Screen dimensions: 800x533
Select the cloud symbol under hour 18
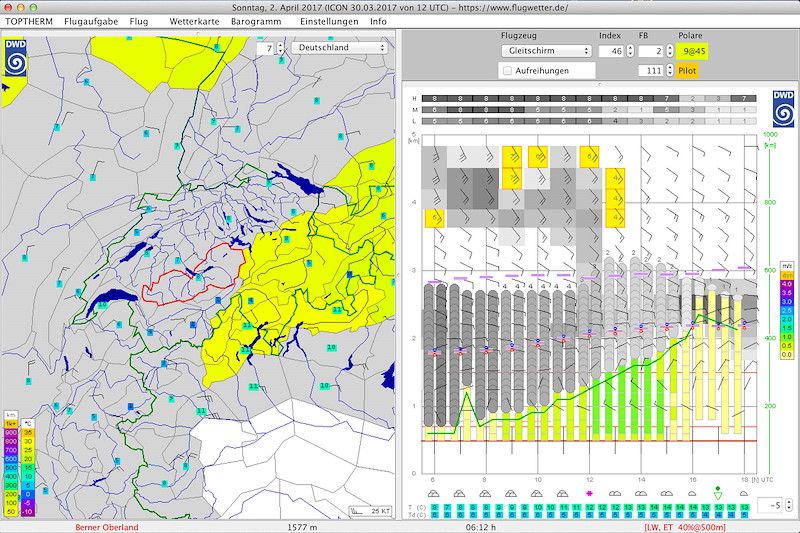(744, 494)
